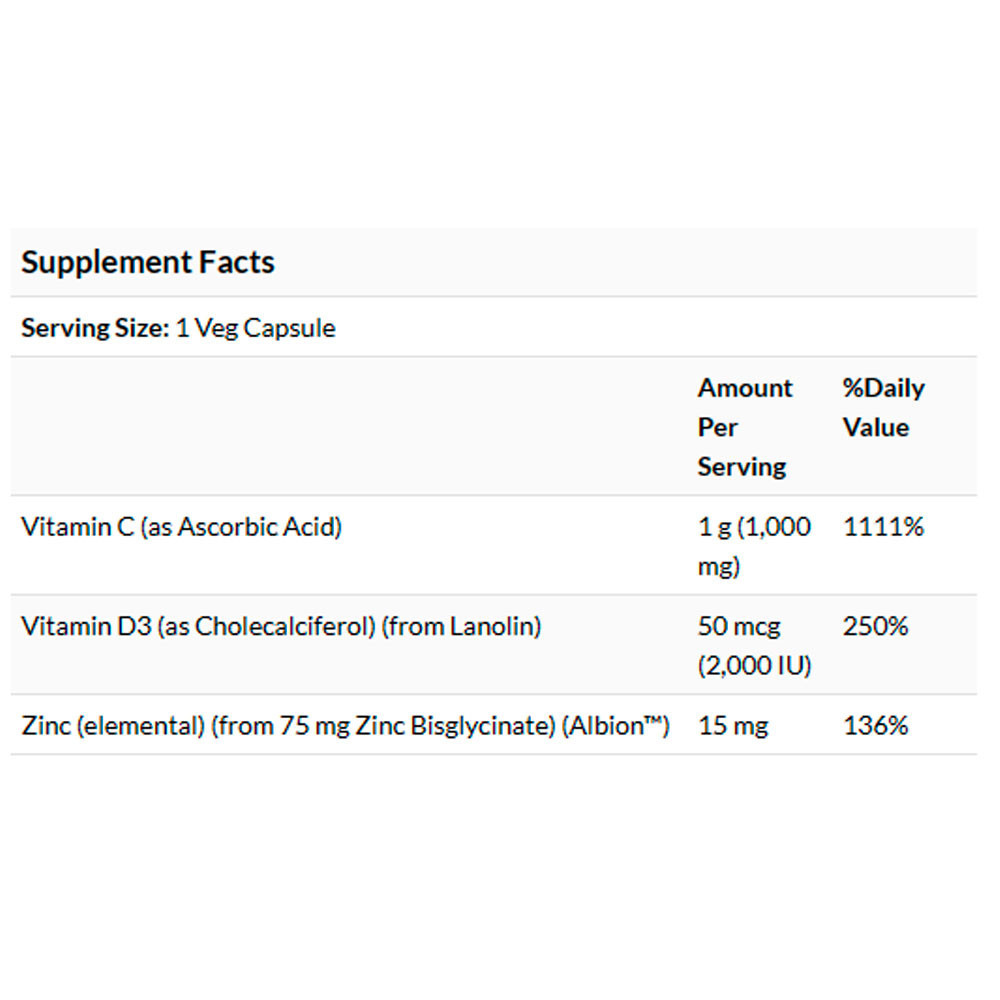Click the 1111% daily value
The height and width of the screenshot is (1000, 1000).
pos(883,527)
